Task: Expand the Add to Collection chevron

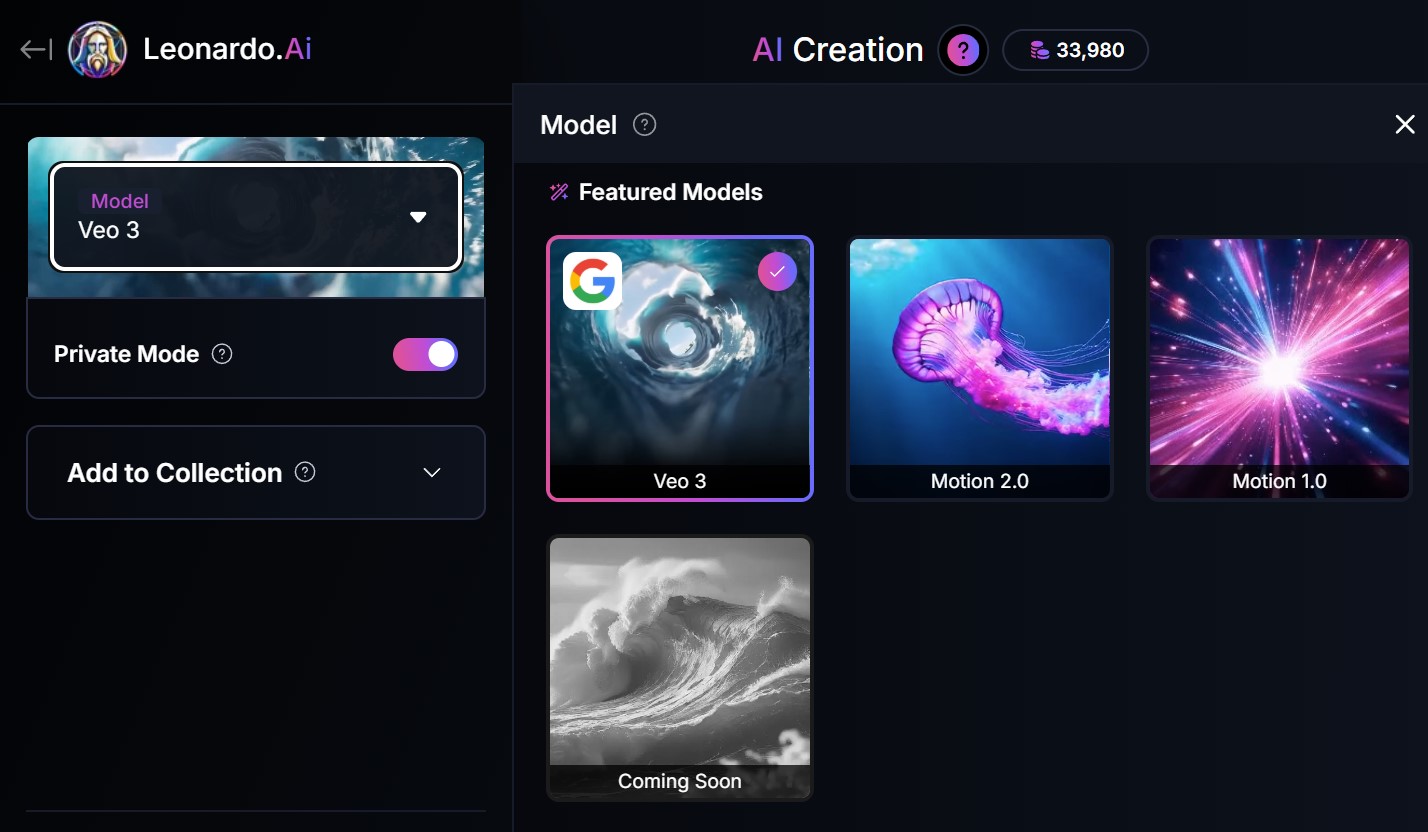Action: [x=432, y=472]
